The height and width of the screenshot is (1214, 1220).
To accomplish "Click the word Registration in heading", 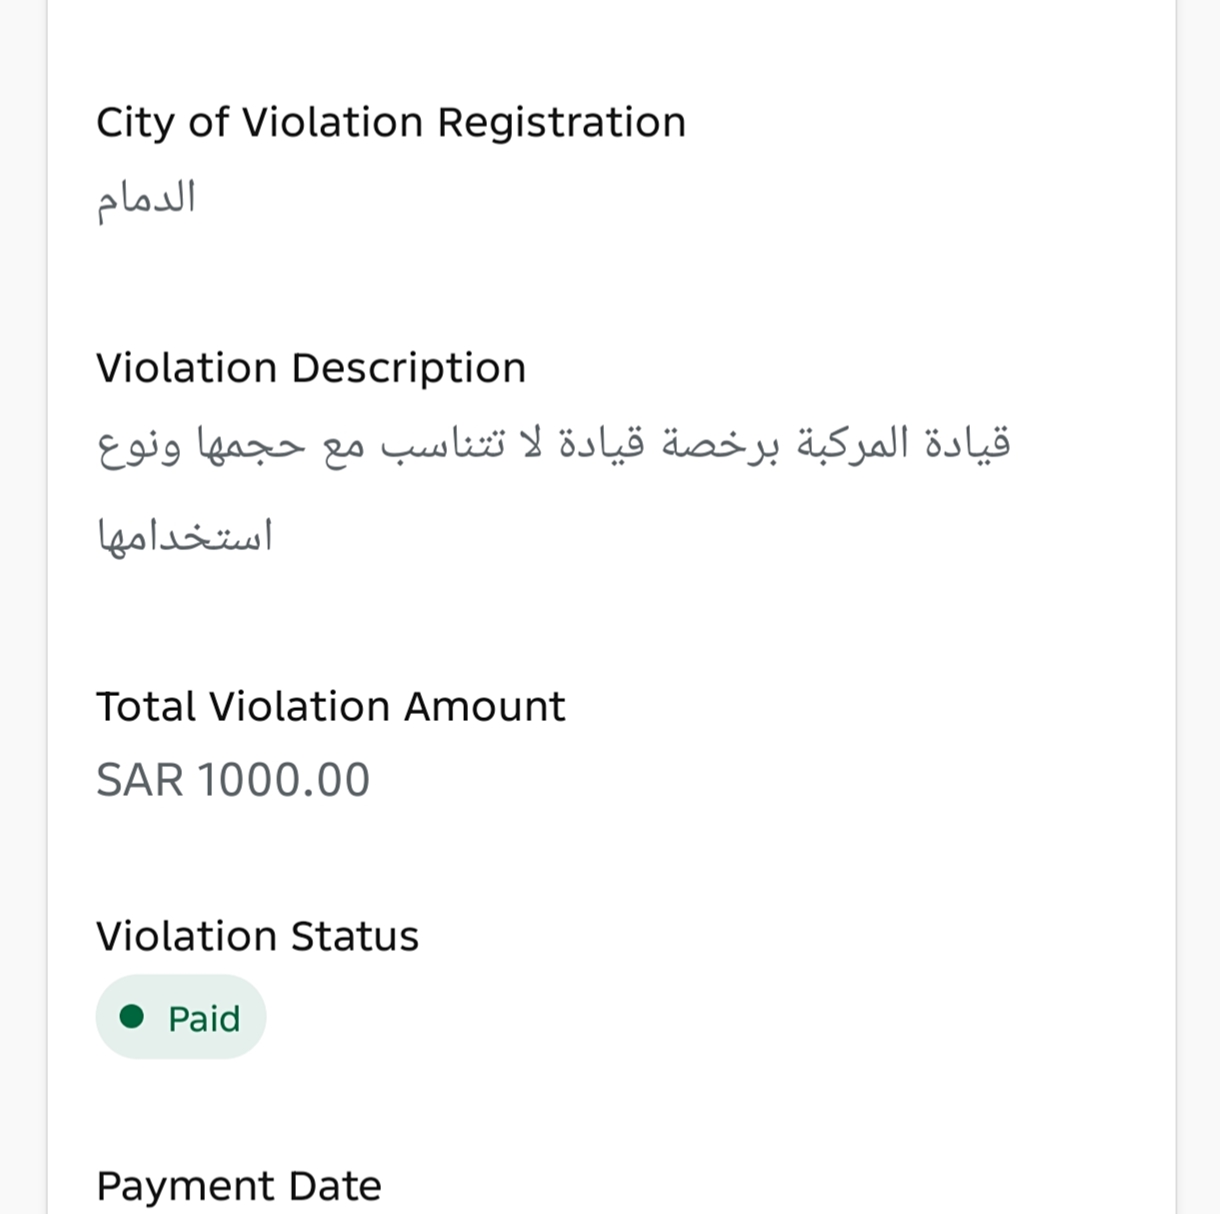I will 562,123.
